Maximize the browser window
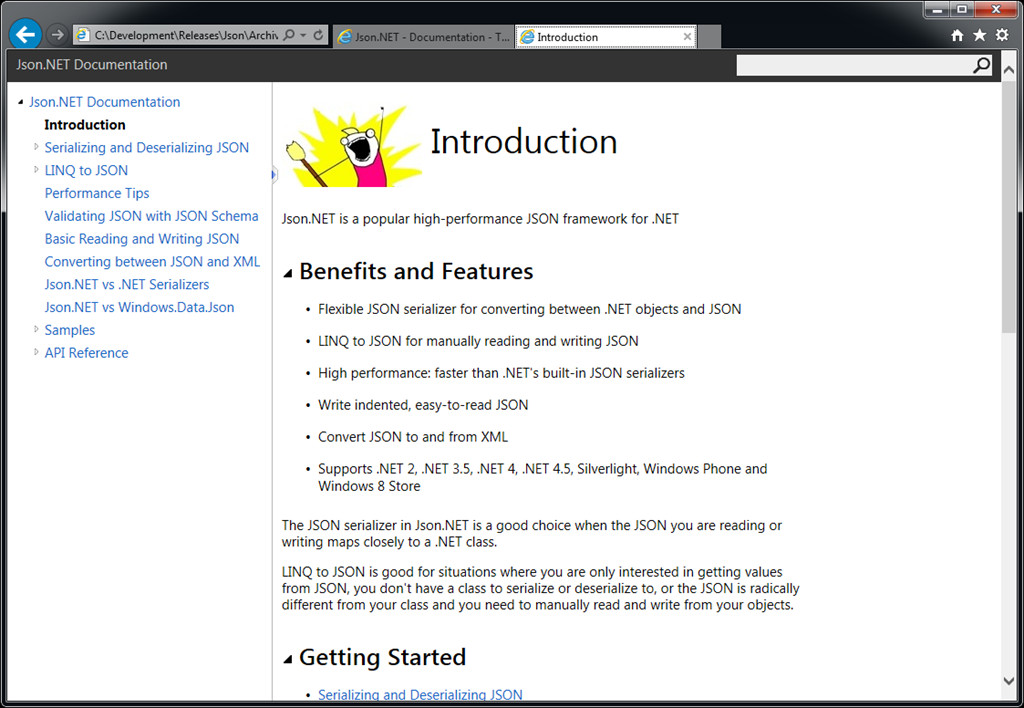Screen dimensions: 1024x708 pyautogui.click(x=962, y=9)
